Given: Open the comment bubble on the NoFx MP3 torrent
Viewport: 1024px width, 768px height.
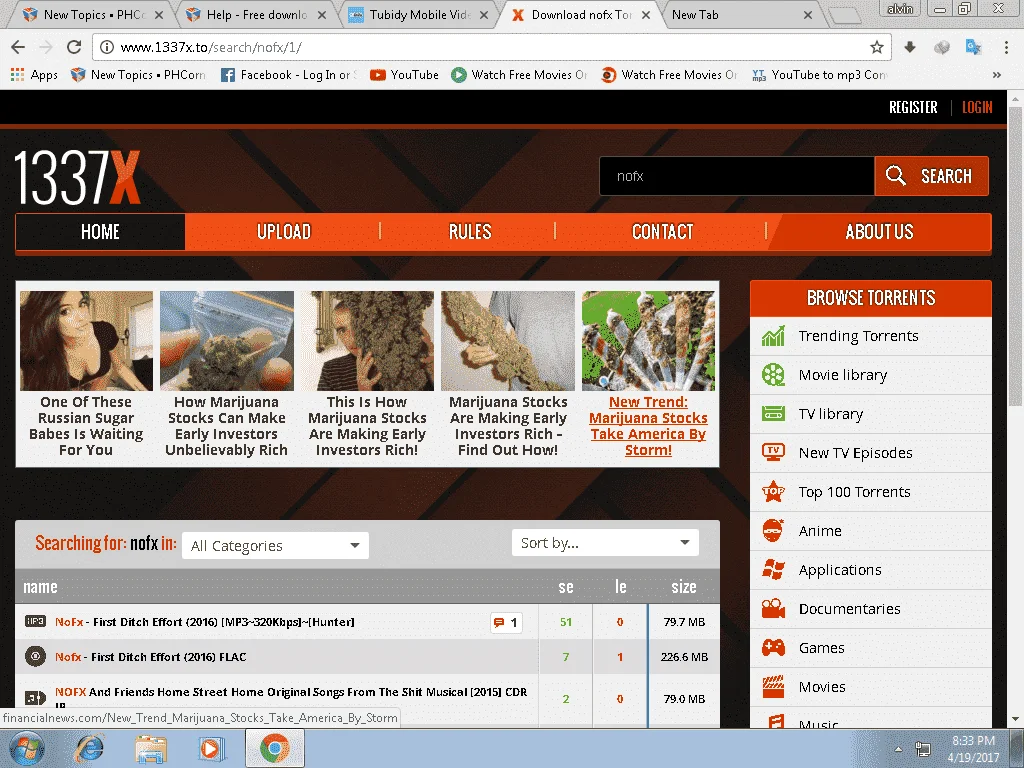Looking at the screenshot, I should pyautogui.click(x=506, y=622).
